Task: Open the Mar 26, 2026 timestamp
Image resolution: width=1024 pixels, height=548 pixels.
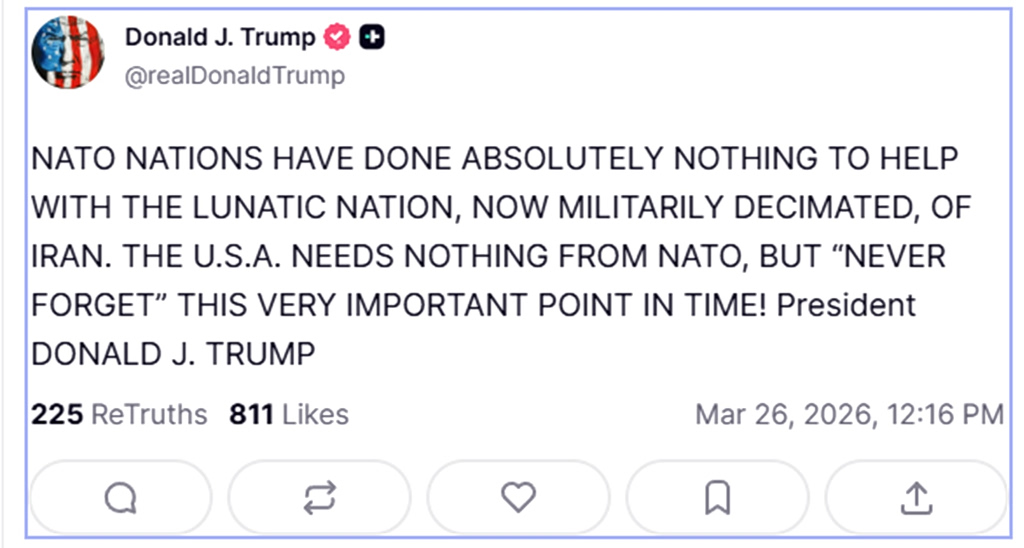Action: [x=849, y=414]
